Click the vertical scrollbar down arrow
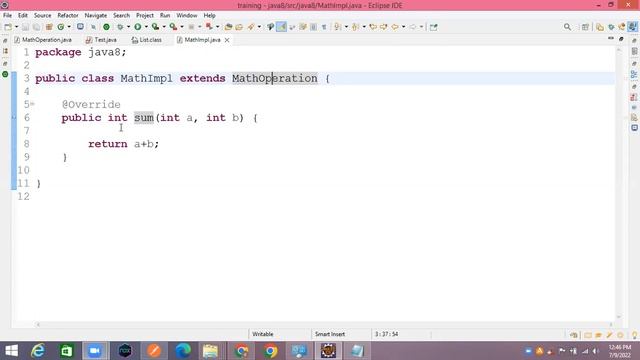This screenshot has height=360, width=640. [x=619, y=317]
